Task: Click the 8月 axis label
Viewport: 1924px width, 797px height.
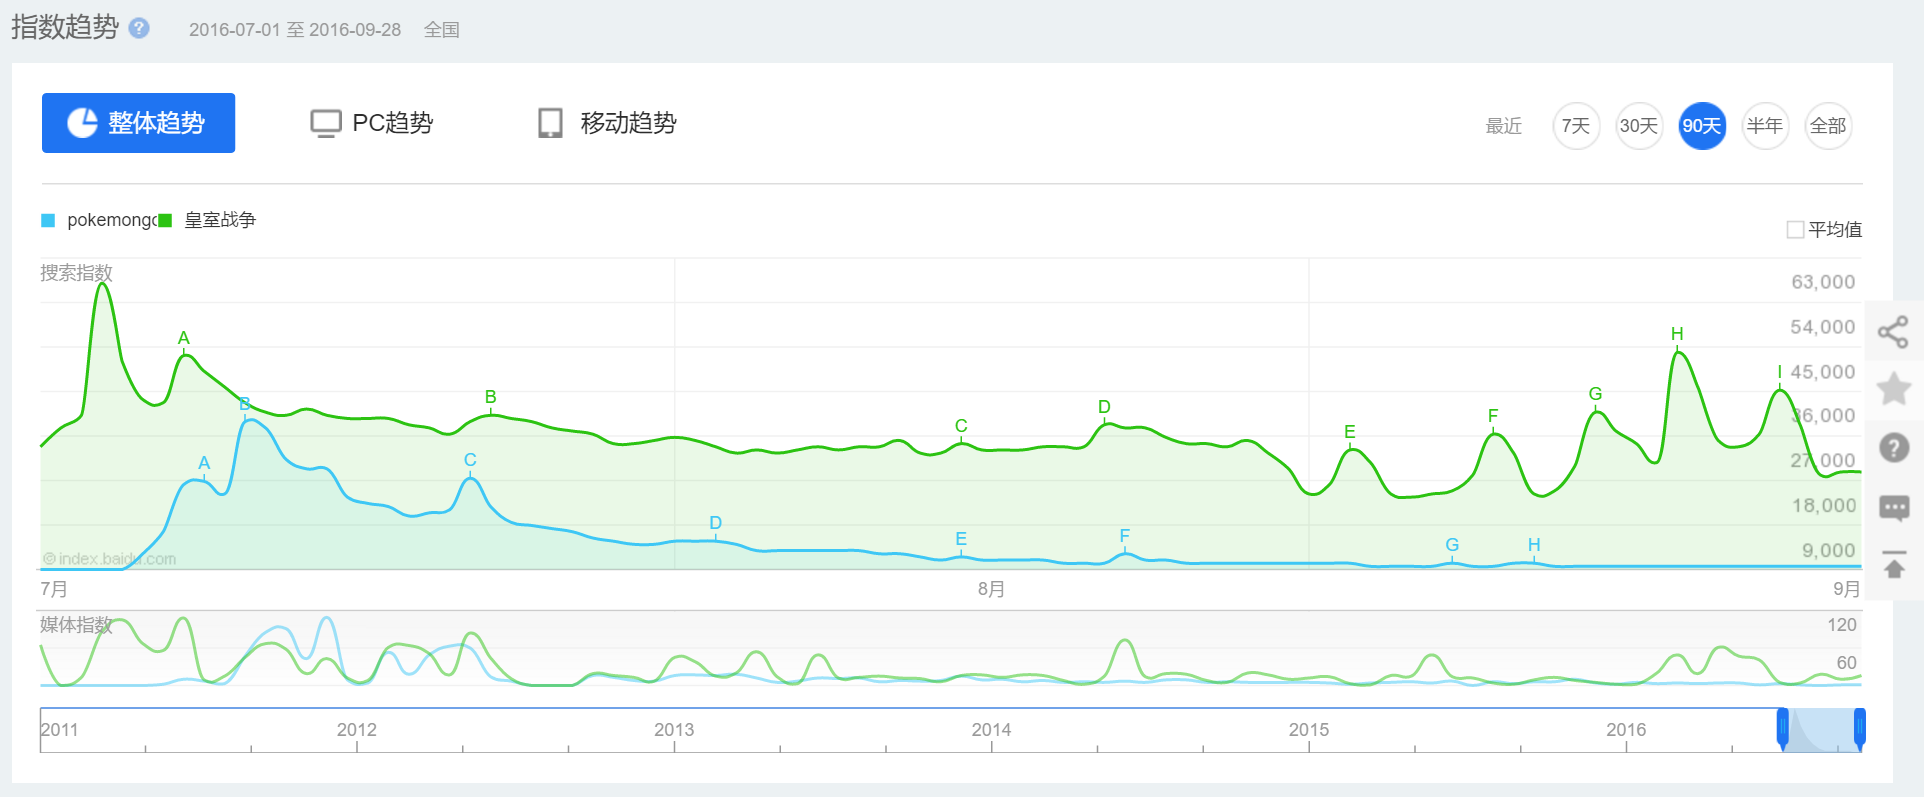Action: point(991,589)
